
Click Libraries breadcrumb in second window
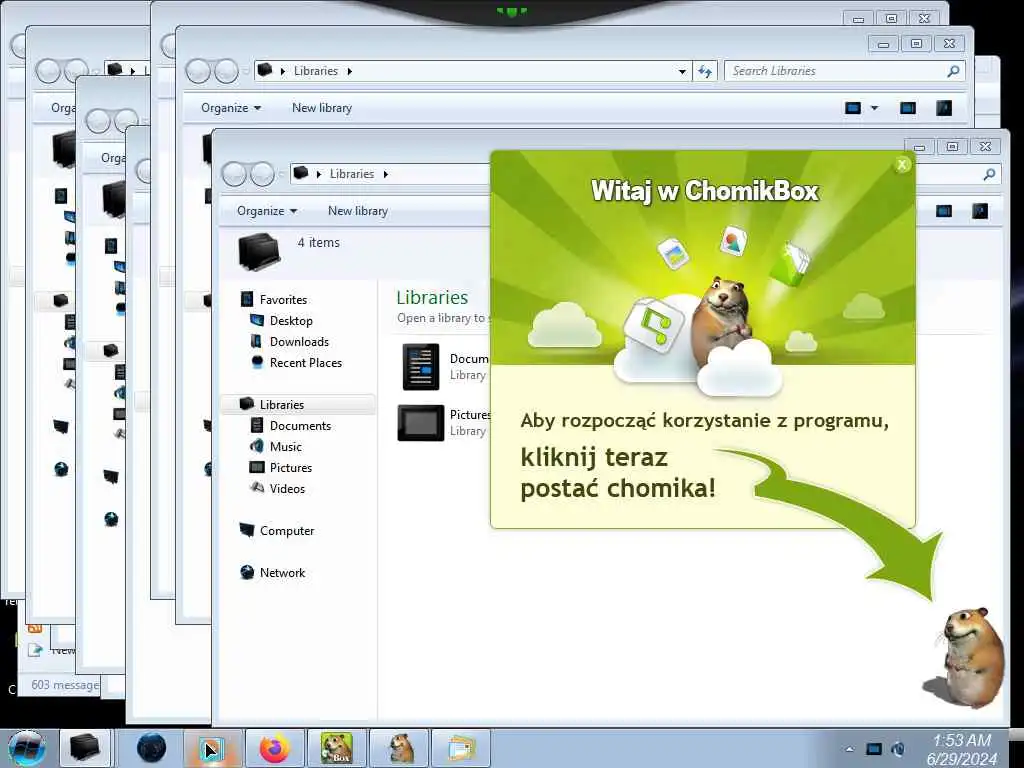tap(315, 71)
